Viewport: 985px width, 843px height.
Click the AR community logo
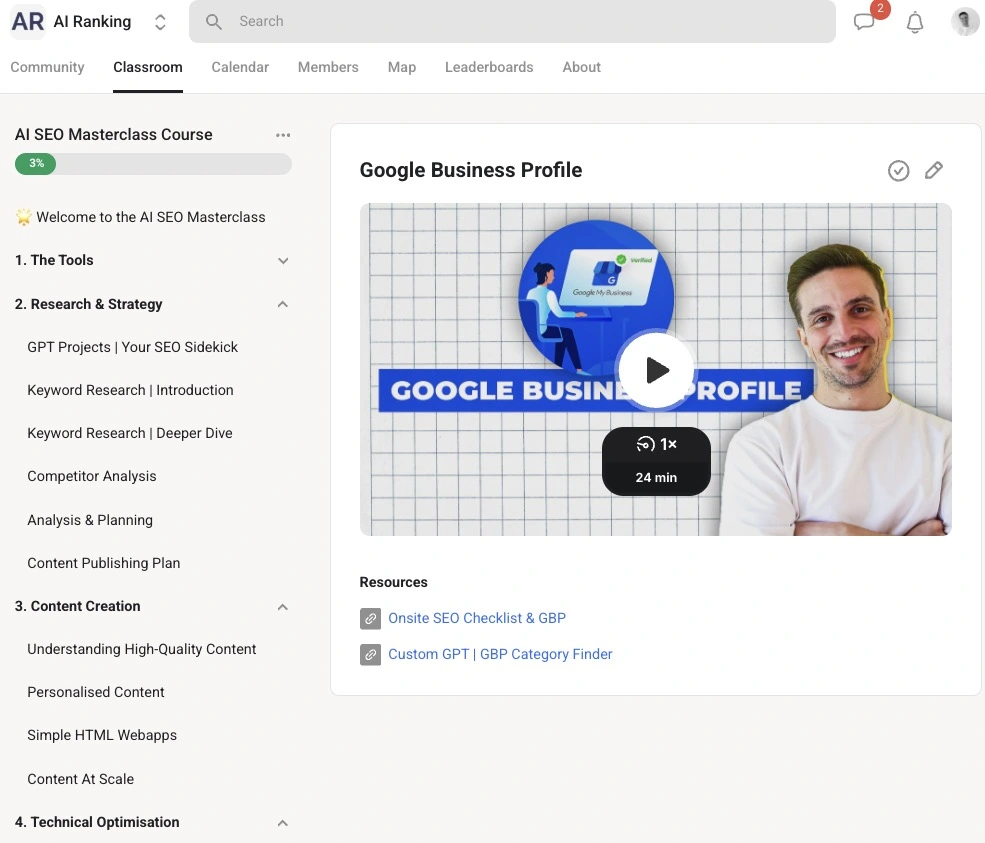pyautogui.click(x=28, y=22)
